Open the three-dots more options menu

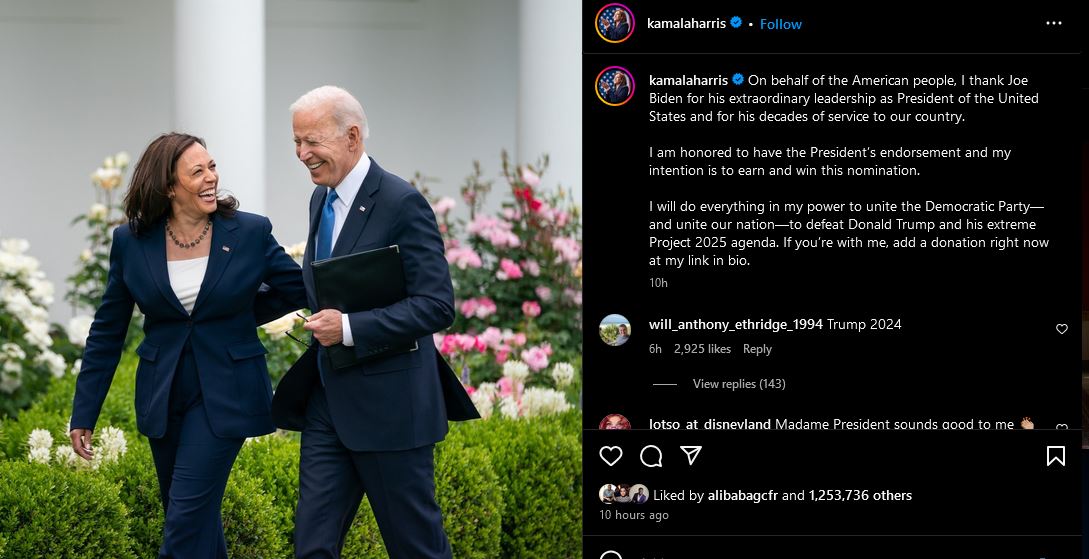(x=1054, y=23)
